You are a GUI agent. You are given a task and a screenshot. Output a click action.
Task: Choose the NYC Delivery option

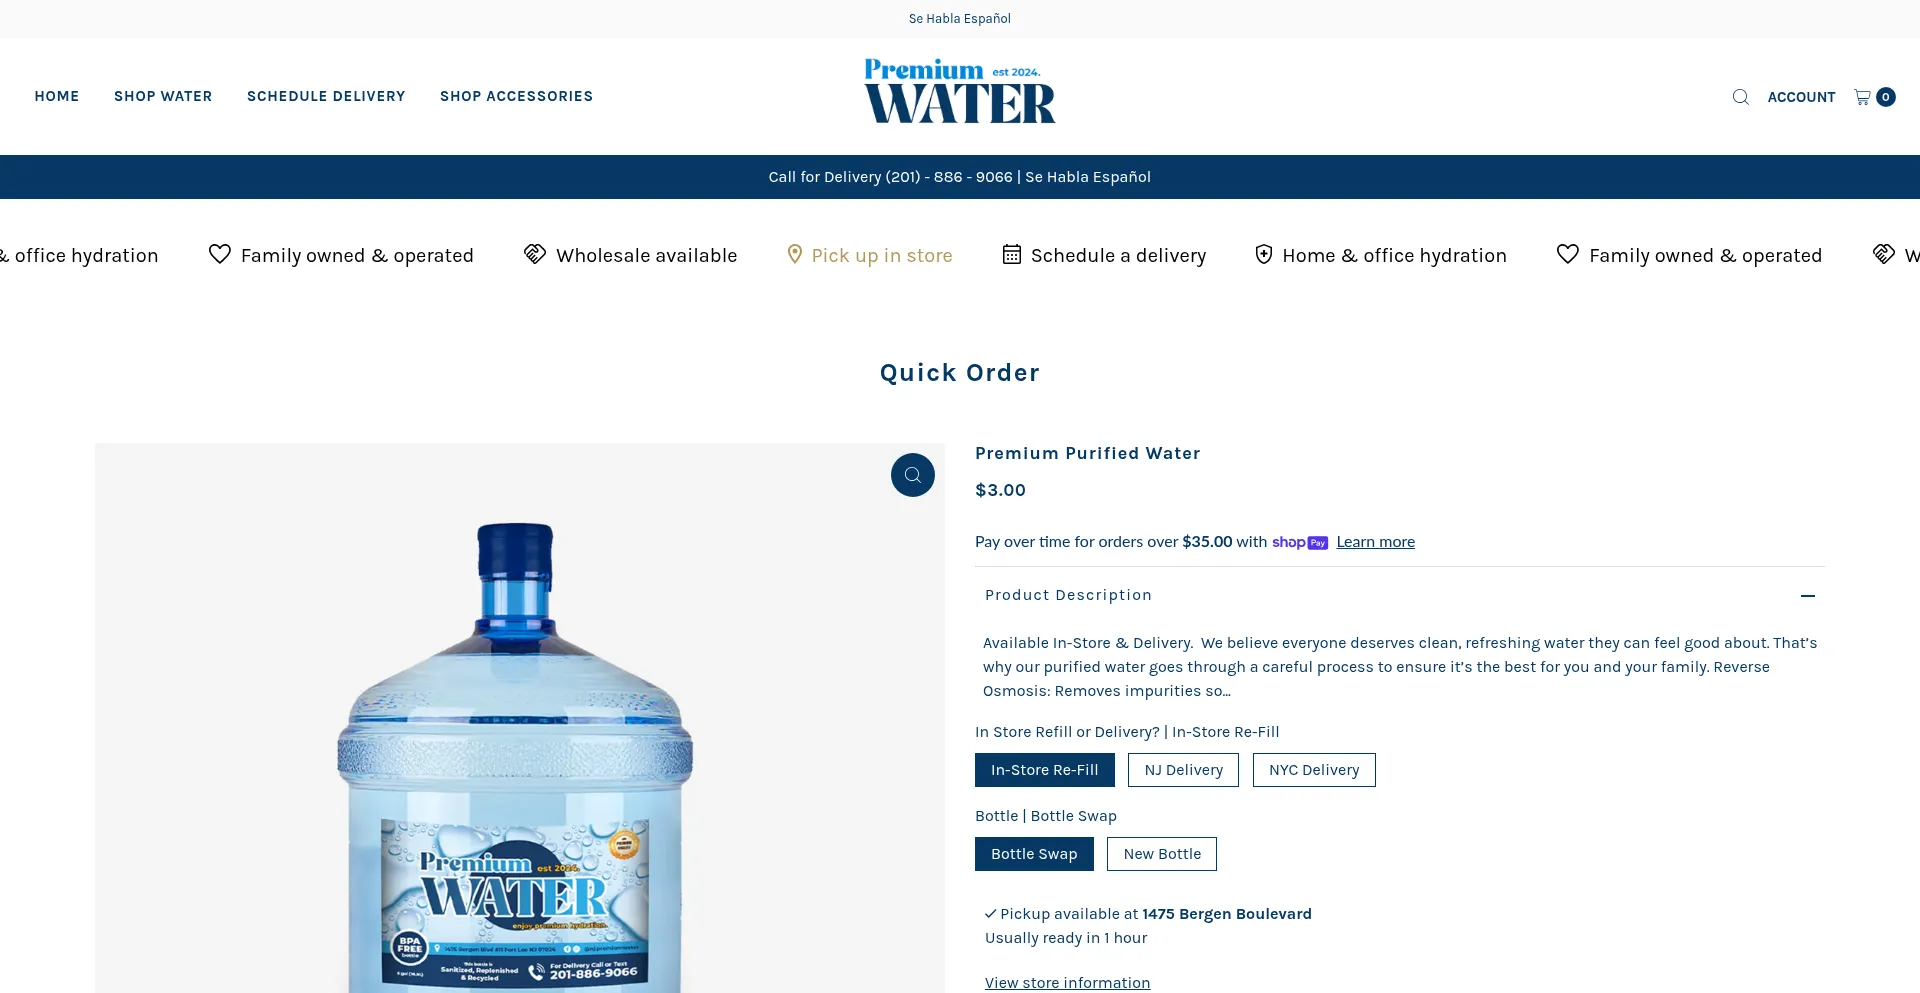(x=1314, y=770)
